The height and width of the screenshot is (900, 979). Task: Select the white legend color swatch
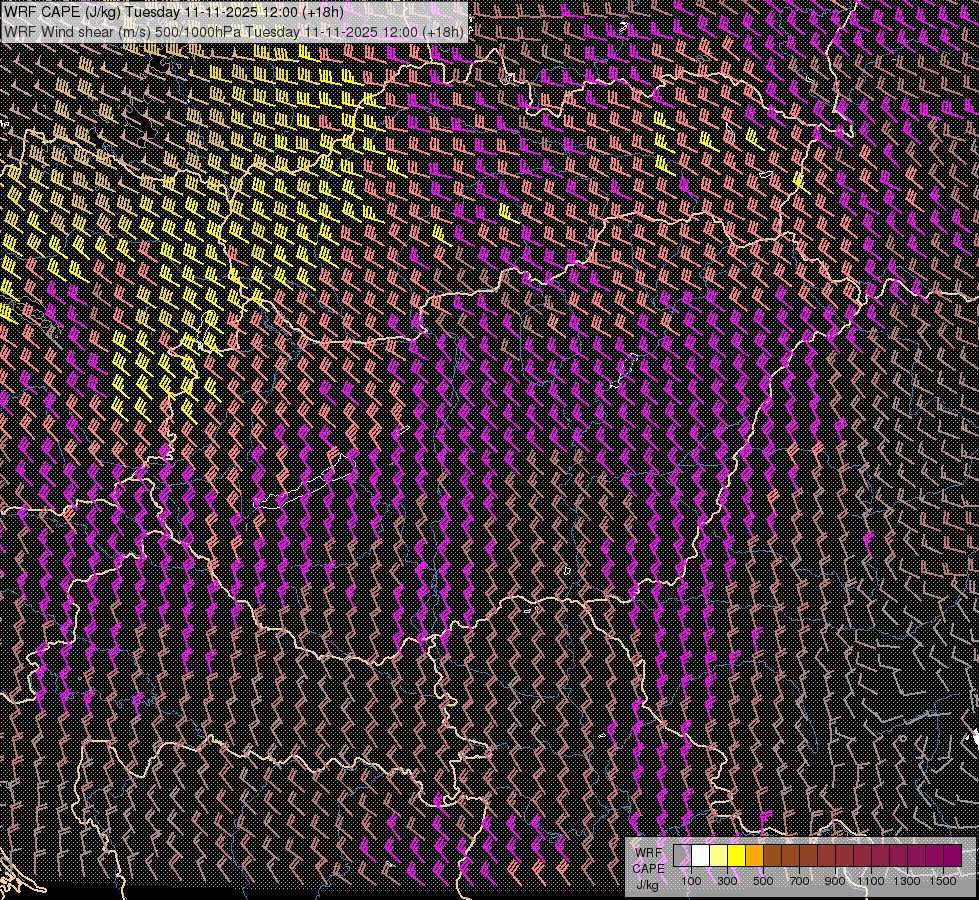tap(701, 855)
